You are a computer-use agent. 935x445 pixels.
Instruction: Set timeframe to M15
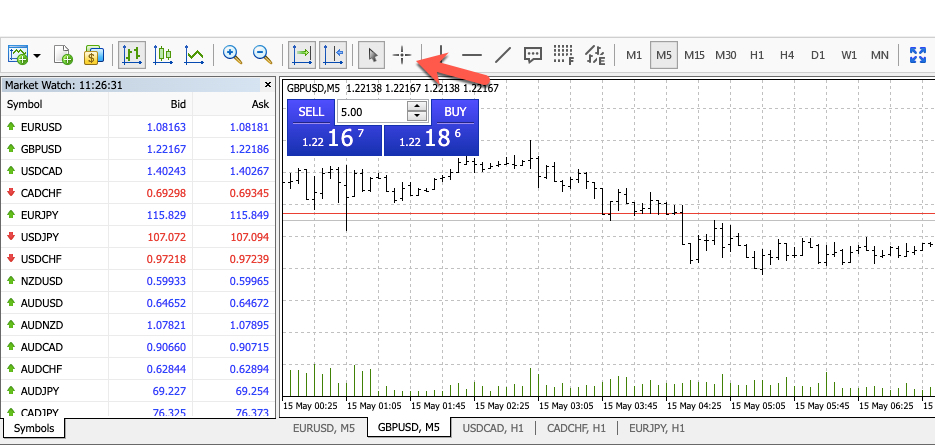coord(694,55)
